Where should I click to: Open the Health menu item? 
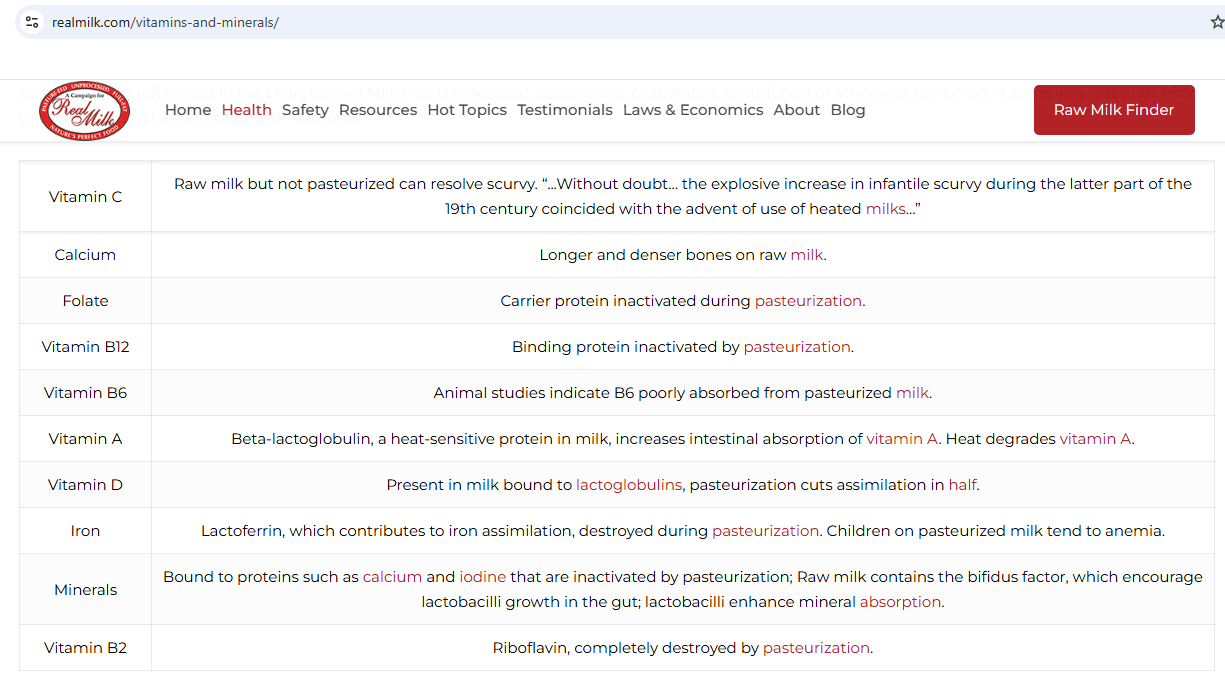[x=247, y=110]
